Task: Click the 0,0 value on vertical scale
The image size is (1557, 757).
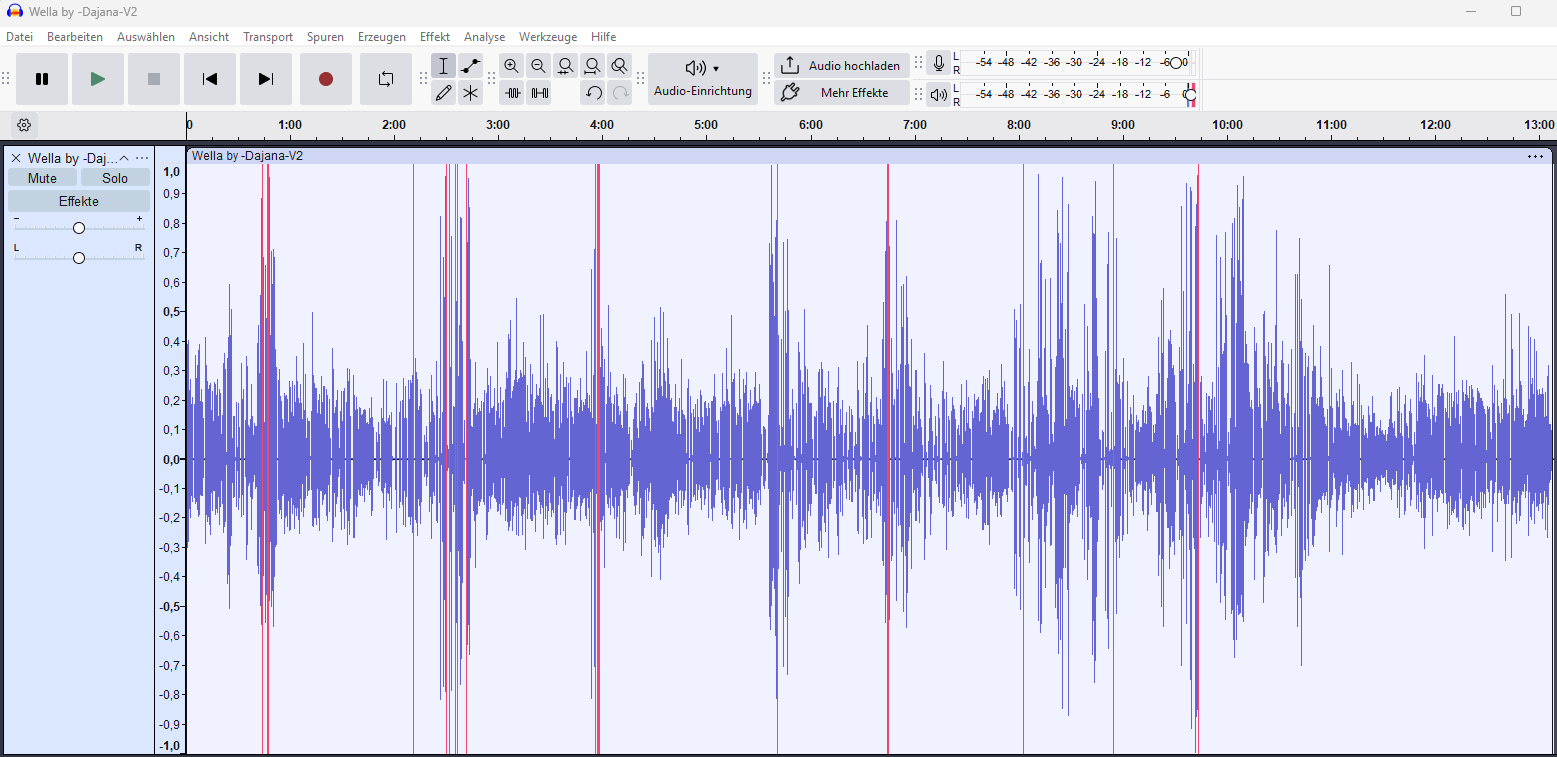Action: [x=170, y=459]
